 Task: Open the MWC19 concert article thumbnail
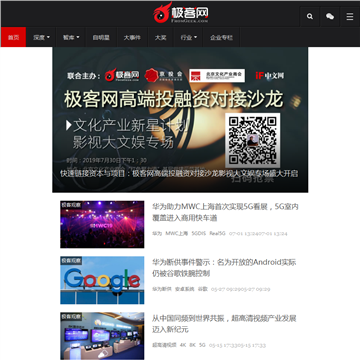point(102,224)
